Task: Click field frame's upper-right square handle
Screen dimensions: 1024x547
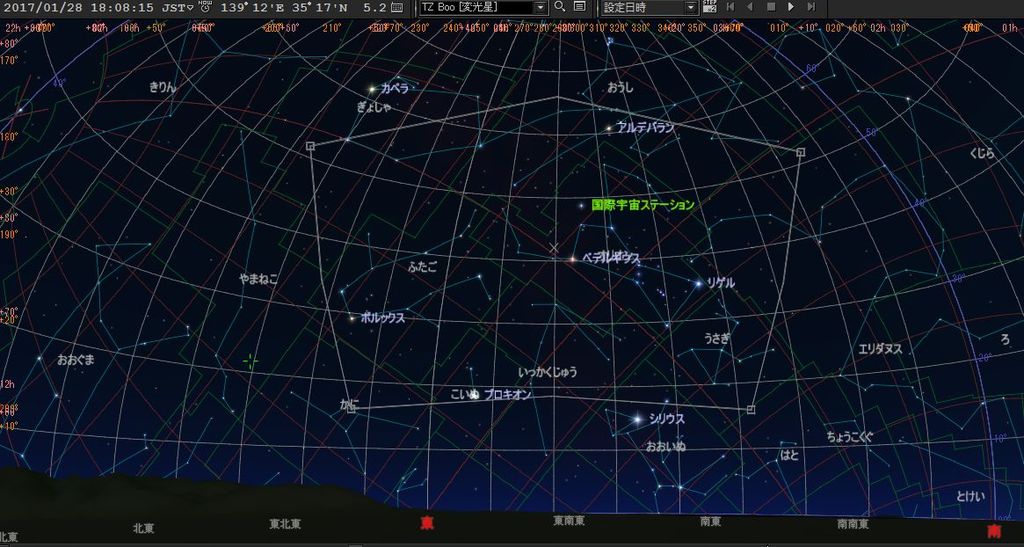Action: pyautogui.click(x=801, y=152)
